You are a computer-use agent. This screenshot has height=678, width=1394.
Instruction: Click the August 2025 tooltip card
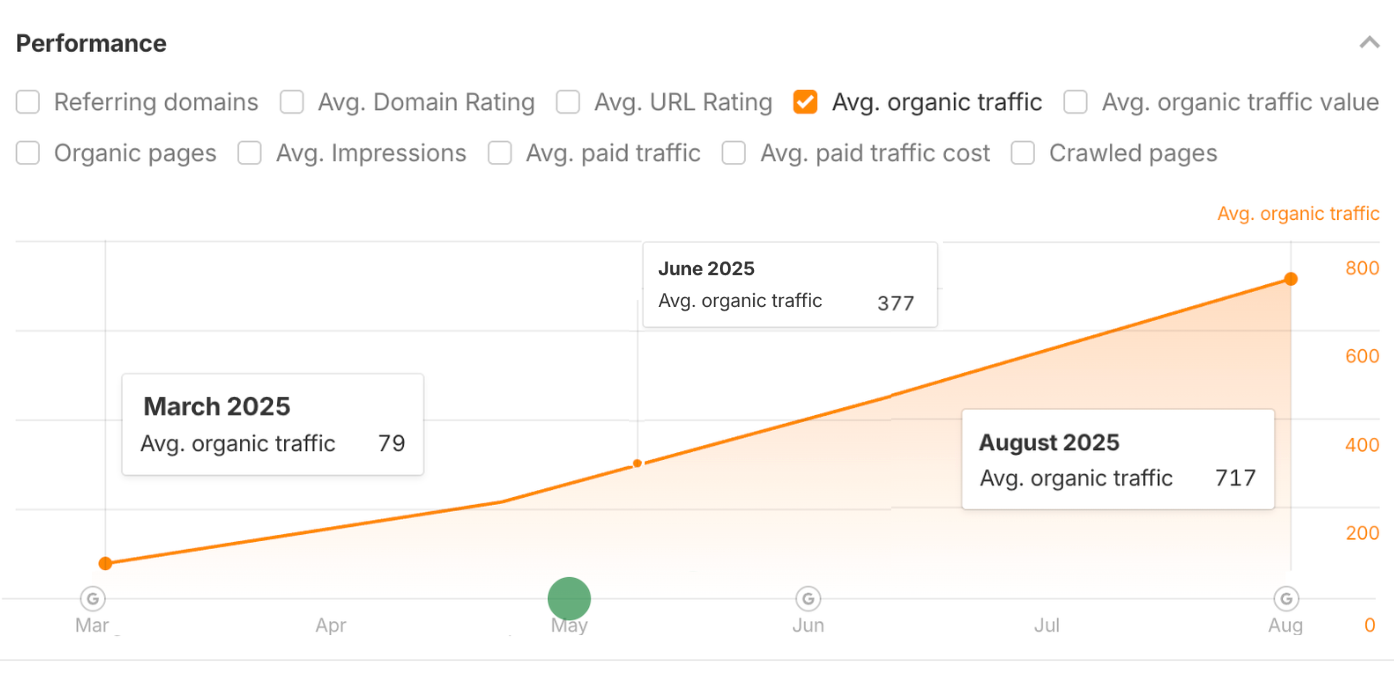click(x=1117, y=458)
